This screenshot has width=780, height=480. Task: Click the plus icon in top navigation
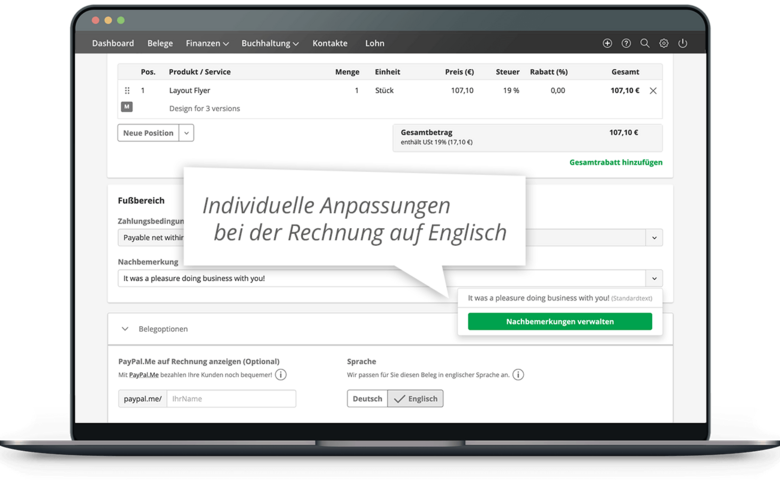point(608,44)
